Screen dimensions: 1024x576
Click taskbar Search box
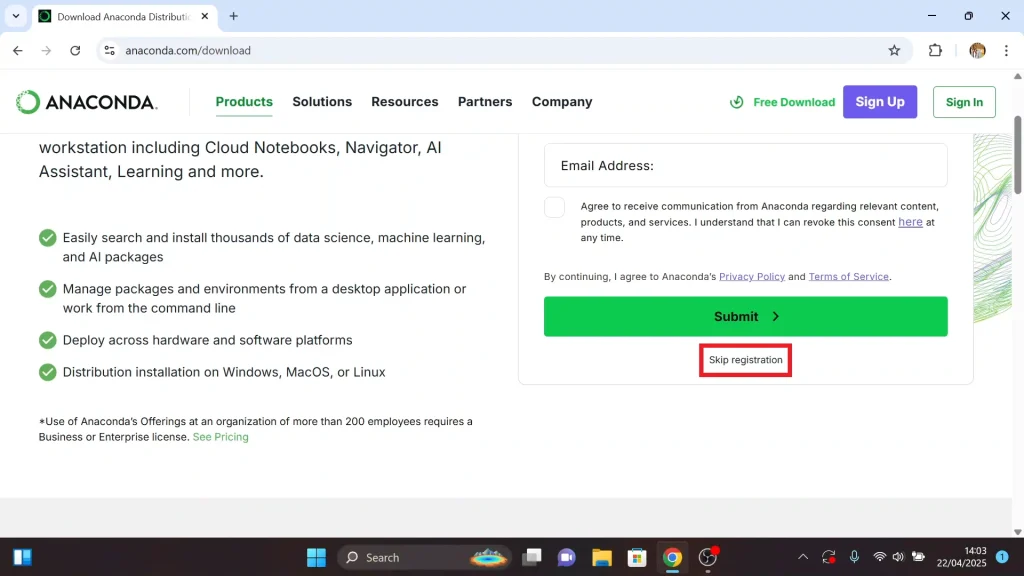point(424,557)
